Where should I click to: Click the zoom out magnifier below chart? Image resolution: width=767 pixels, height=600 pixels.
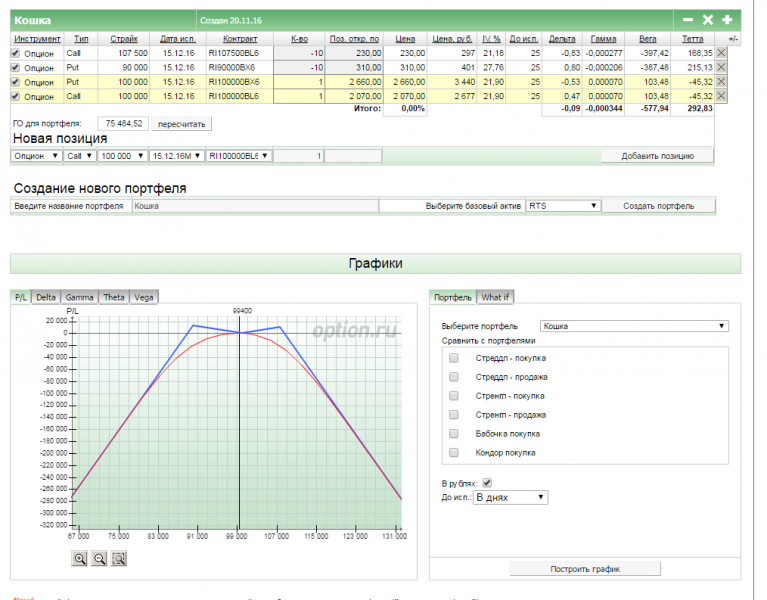pos(99,559)
